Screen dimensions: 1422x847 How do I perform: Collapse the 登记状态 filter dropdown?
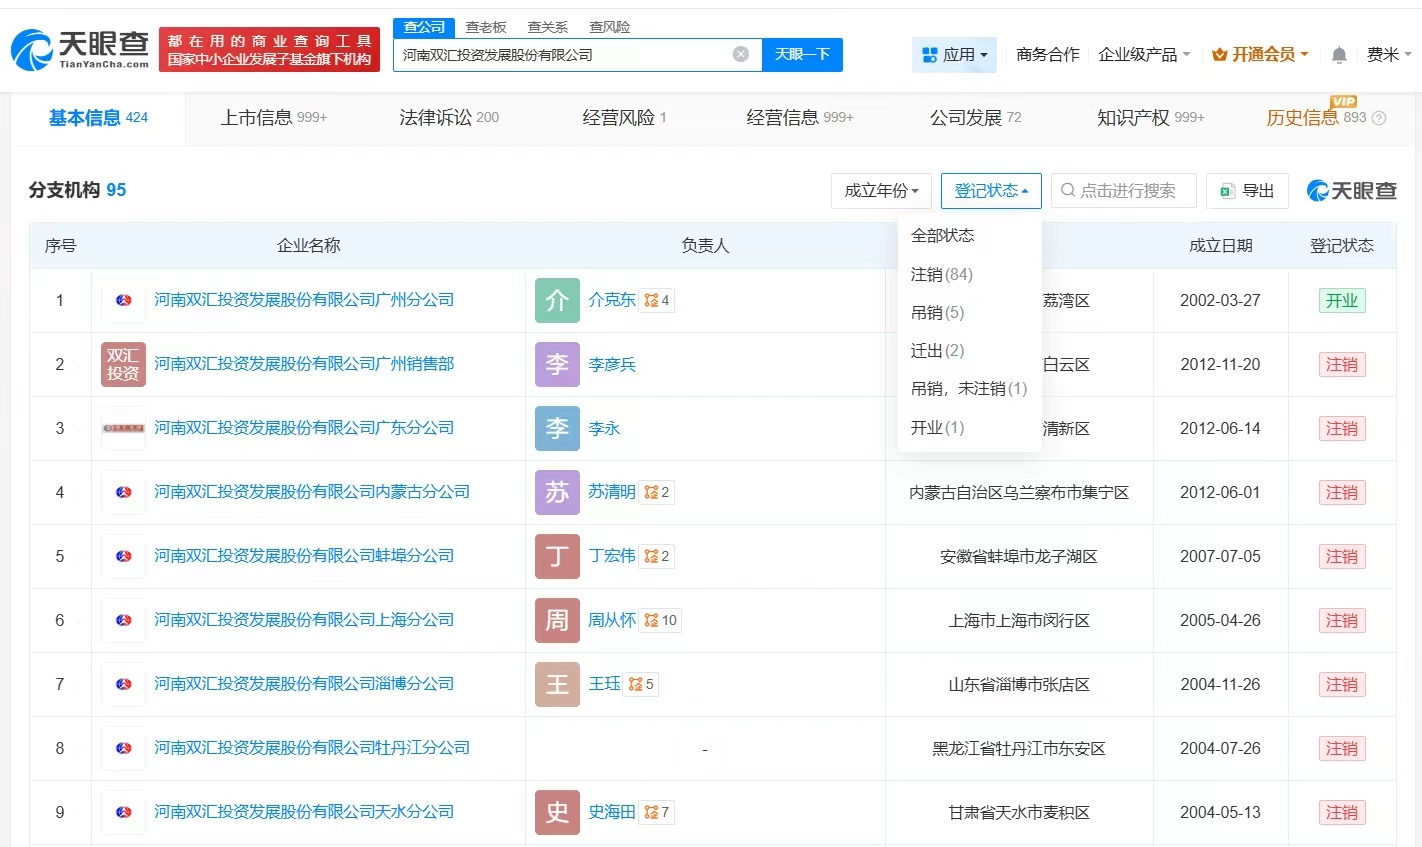click(991, 191)
